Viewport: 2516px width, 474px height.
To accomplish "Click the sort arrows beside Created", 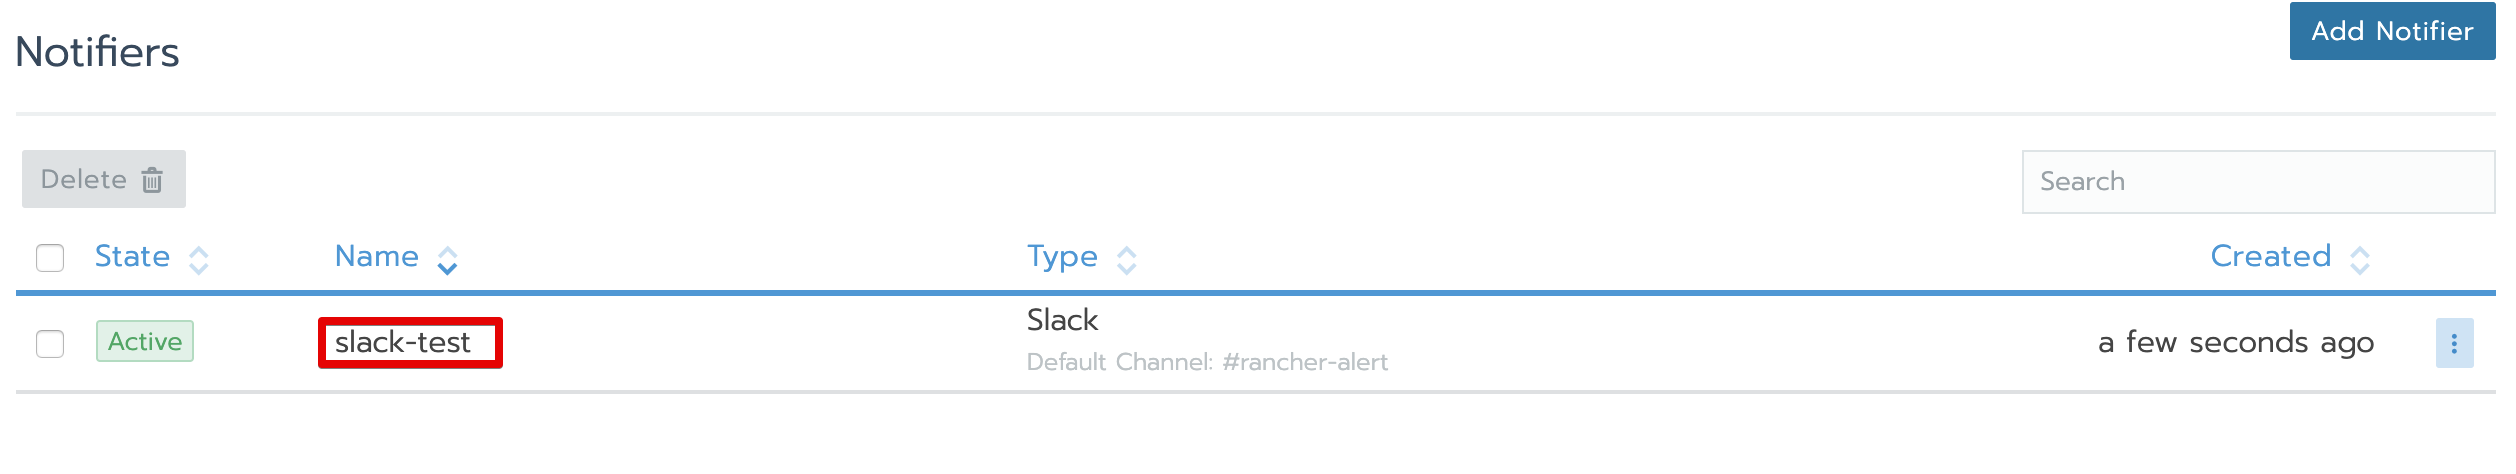I will pos(2360,260).
